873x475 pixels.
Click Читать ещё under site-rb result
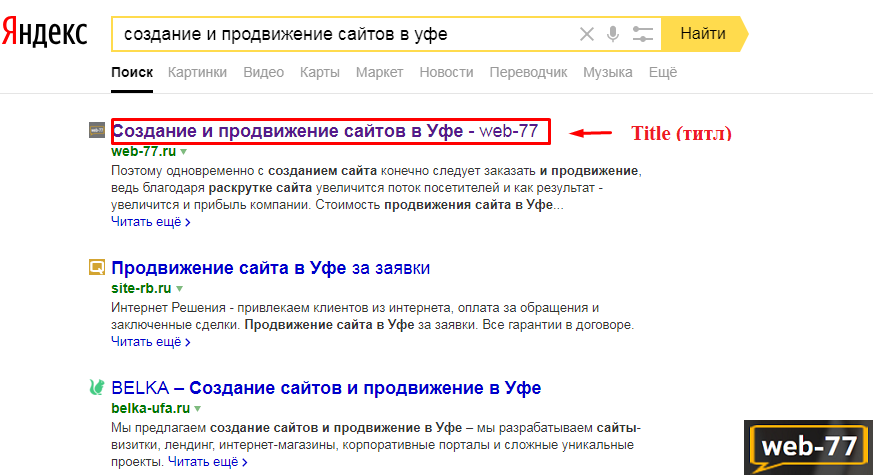(150, 342)
